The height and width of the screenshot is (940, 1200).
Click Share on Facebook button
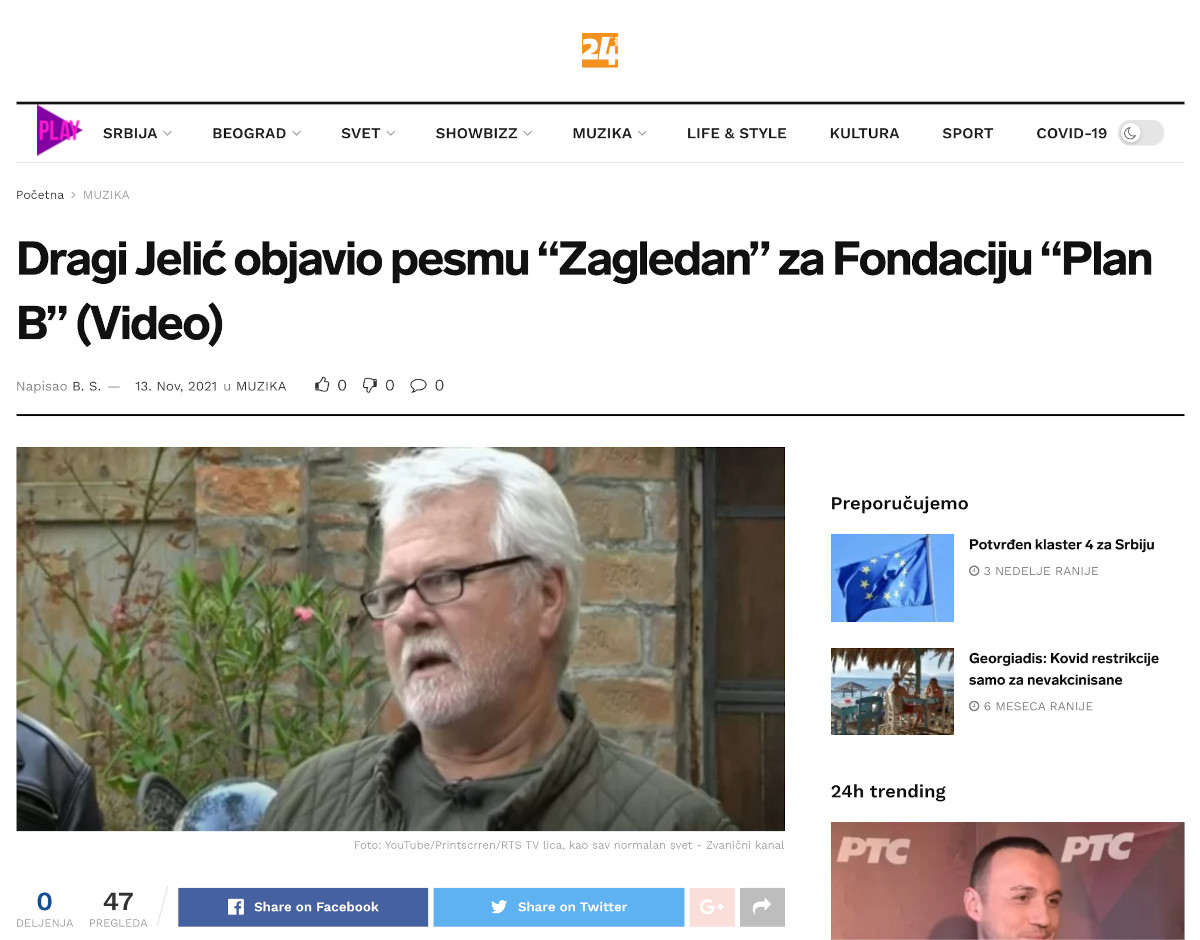303,907
